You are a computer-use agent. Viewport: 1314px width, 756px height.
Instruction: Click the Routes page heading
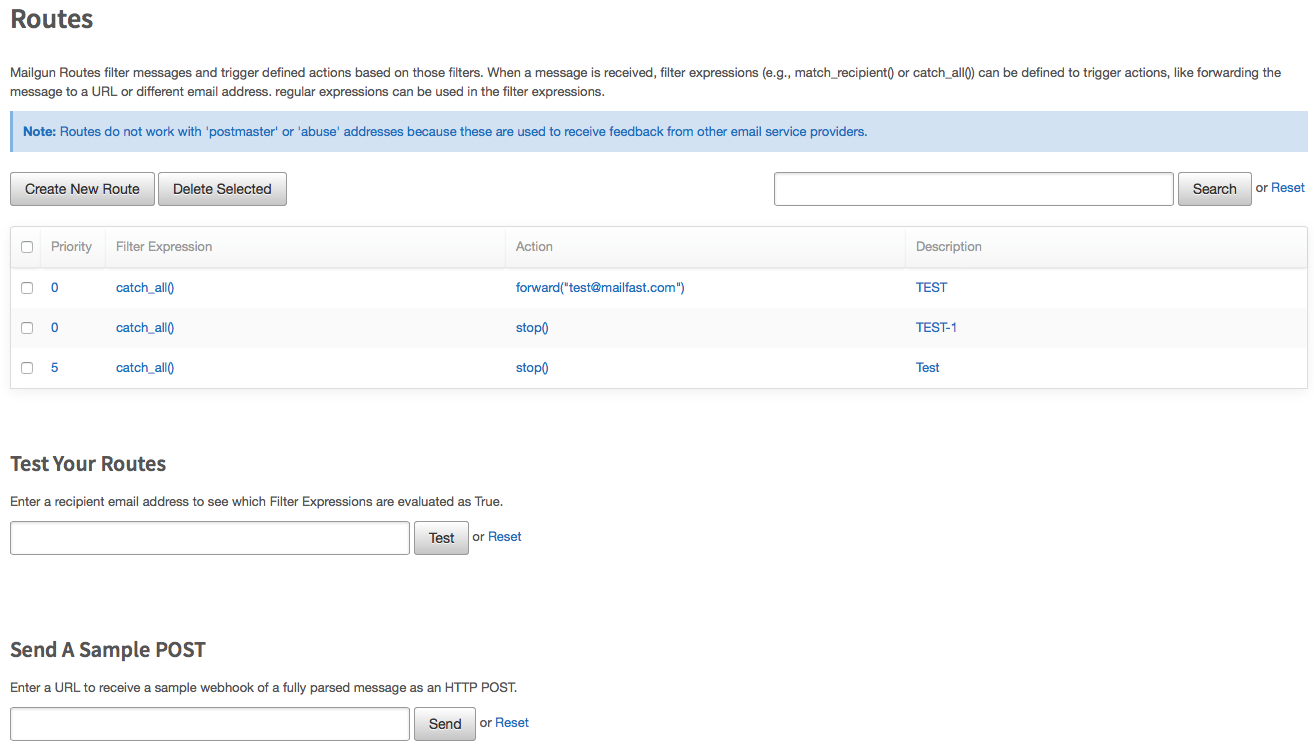pyautogui.click(x=52, y=18)
